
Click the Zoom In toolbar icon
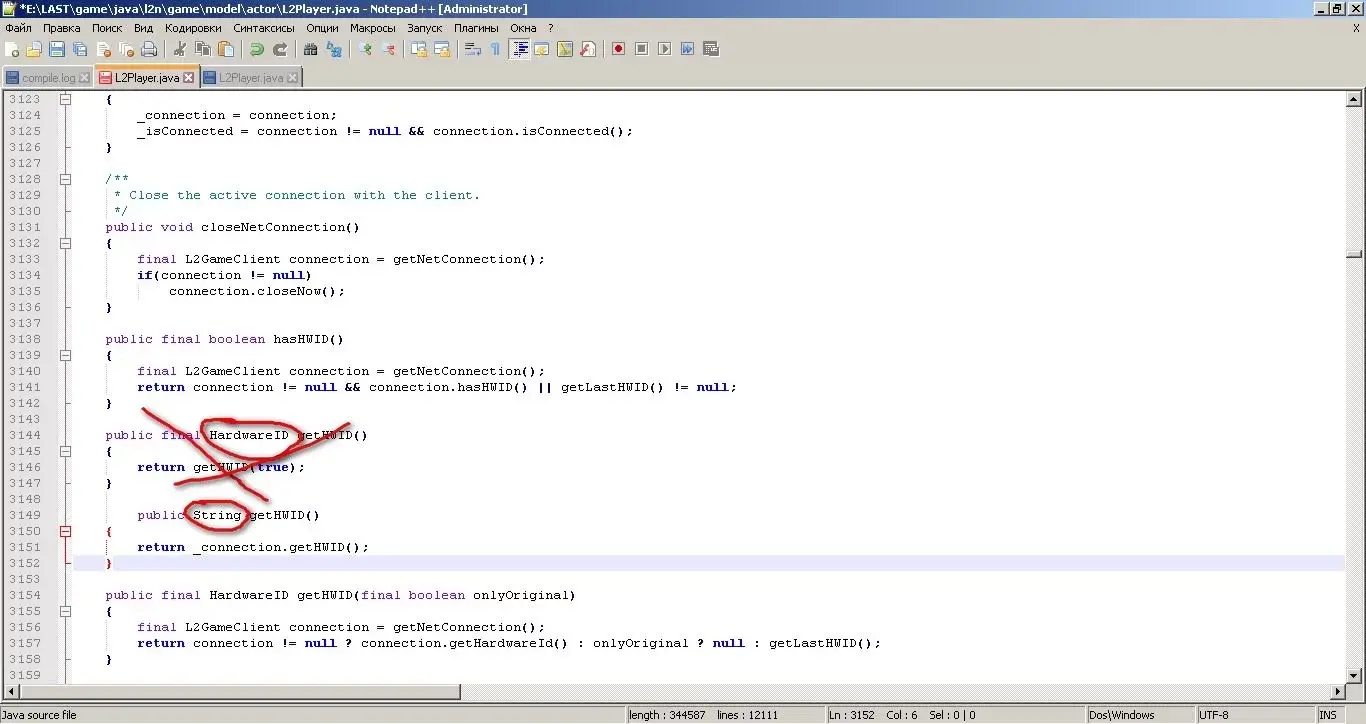(365, 49)
